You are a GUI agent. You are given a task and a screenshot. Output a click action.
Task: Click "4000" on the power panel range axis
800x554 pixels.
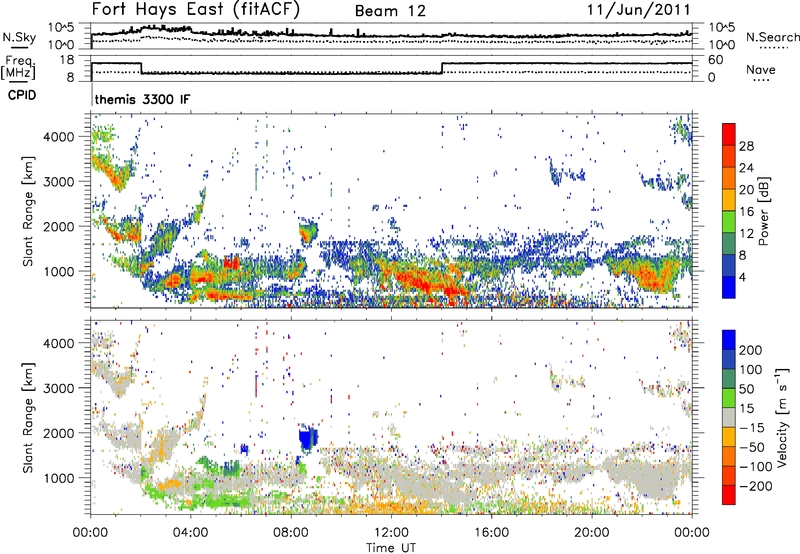point(59,137)
